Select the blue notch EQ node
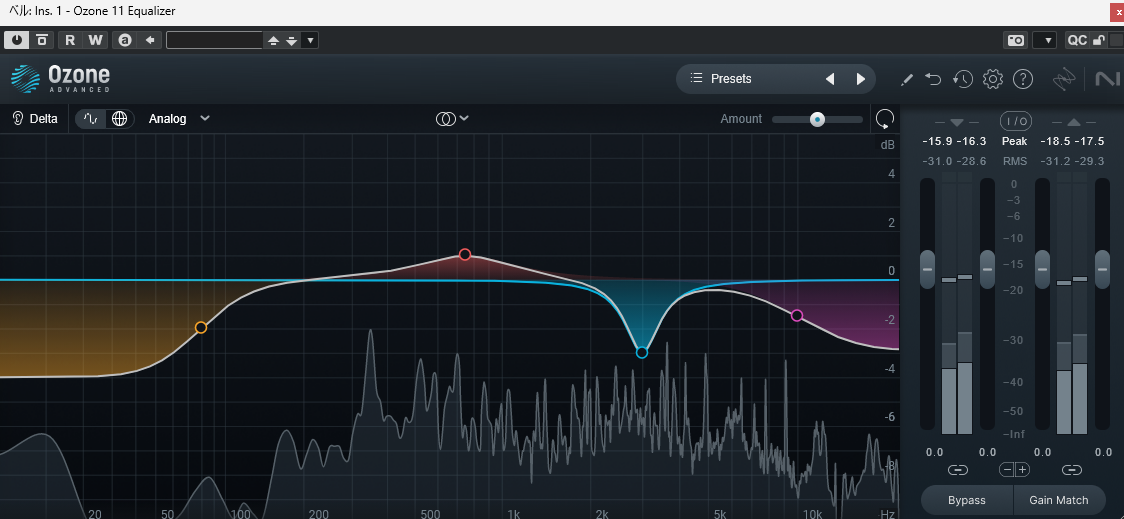 click(x=642, y=353)
